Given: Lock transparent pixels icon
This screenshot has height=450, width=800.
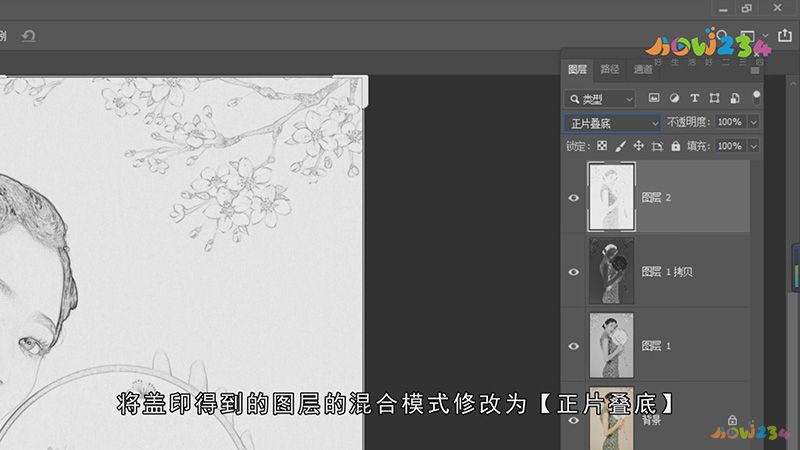Looking at the screenshot, I should 602,146.
